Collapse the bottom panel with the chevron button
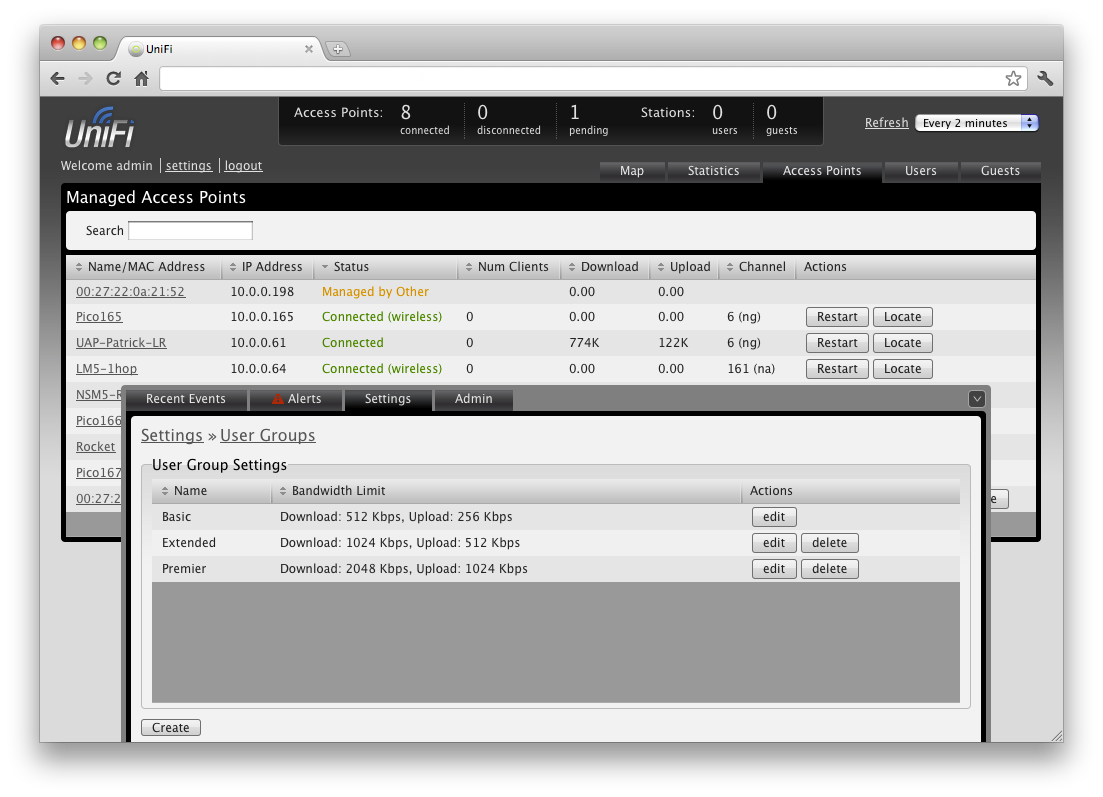 [x=976, y=399]
